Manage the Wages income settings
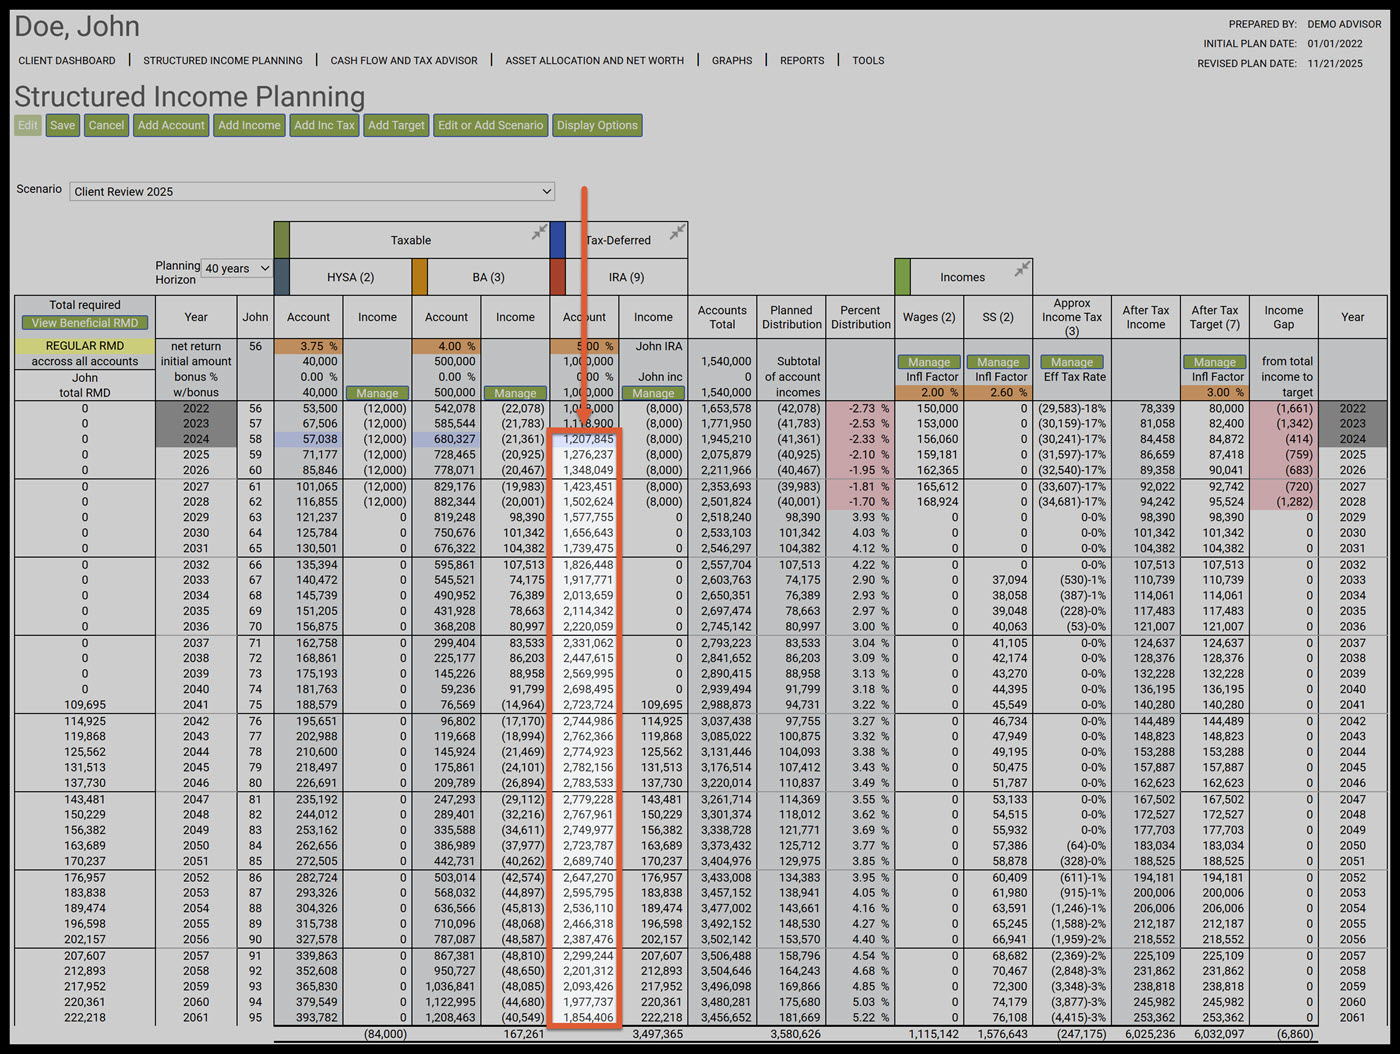This screenshot has height=1054, width=1400. [929, 362]
